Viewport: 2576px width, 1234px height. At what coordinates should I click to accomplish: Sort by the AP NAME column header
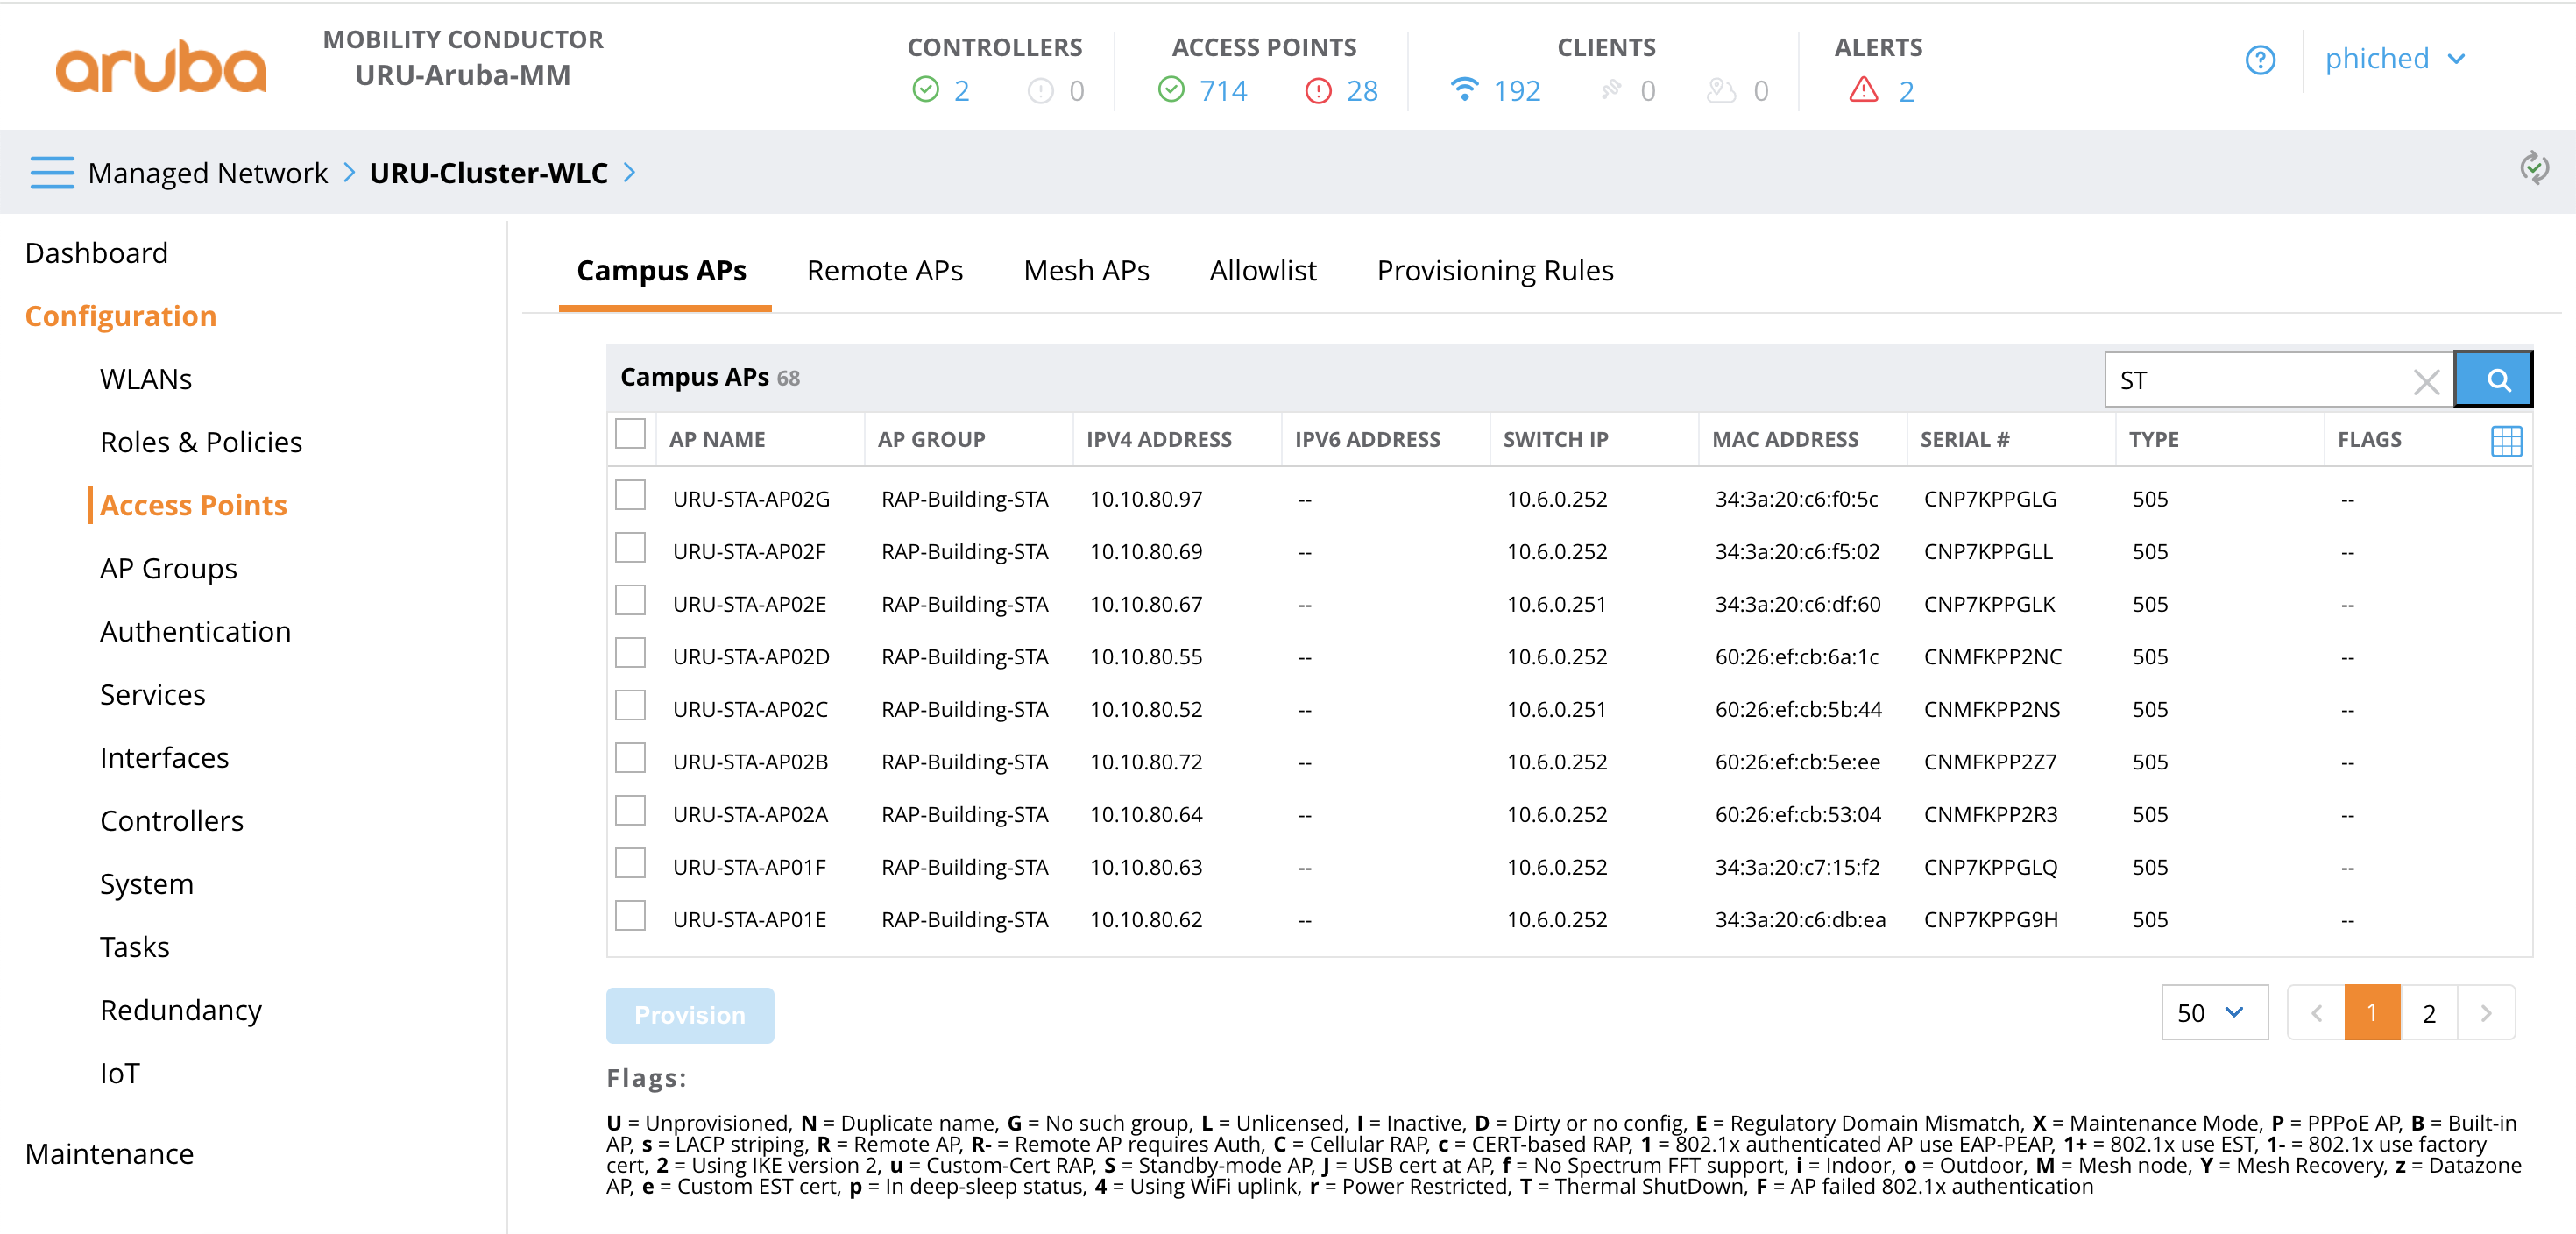click(717, 439)
